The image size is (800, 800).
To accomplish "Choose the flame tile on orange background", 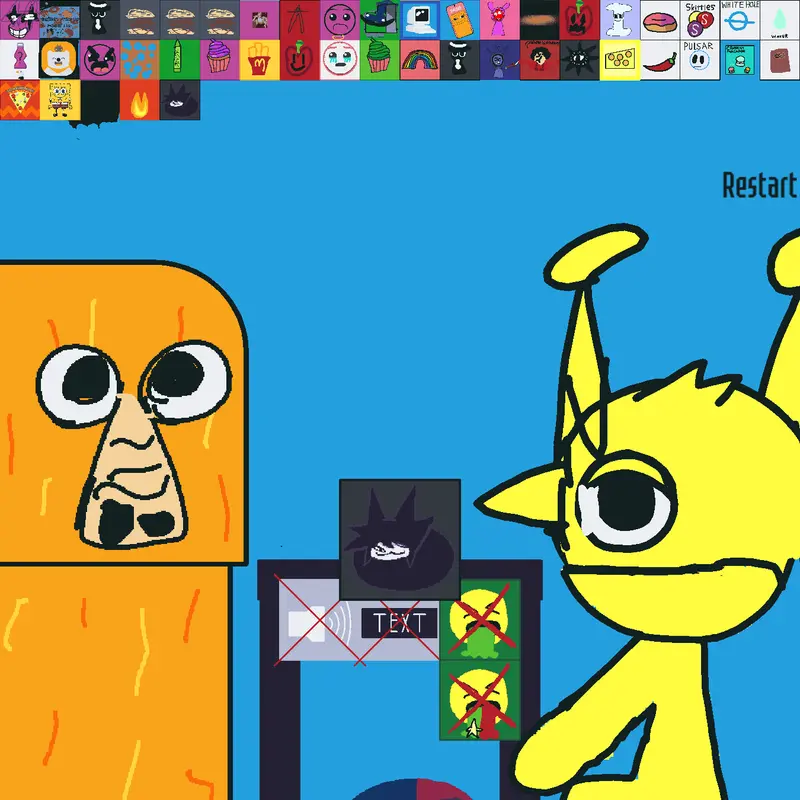I will tap(139, 100).
